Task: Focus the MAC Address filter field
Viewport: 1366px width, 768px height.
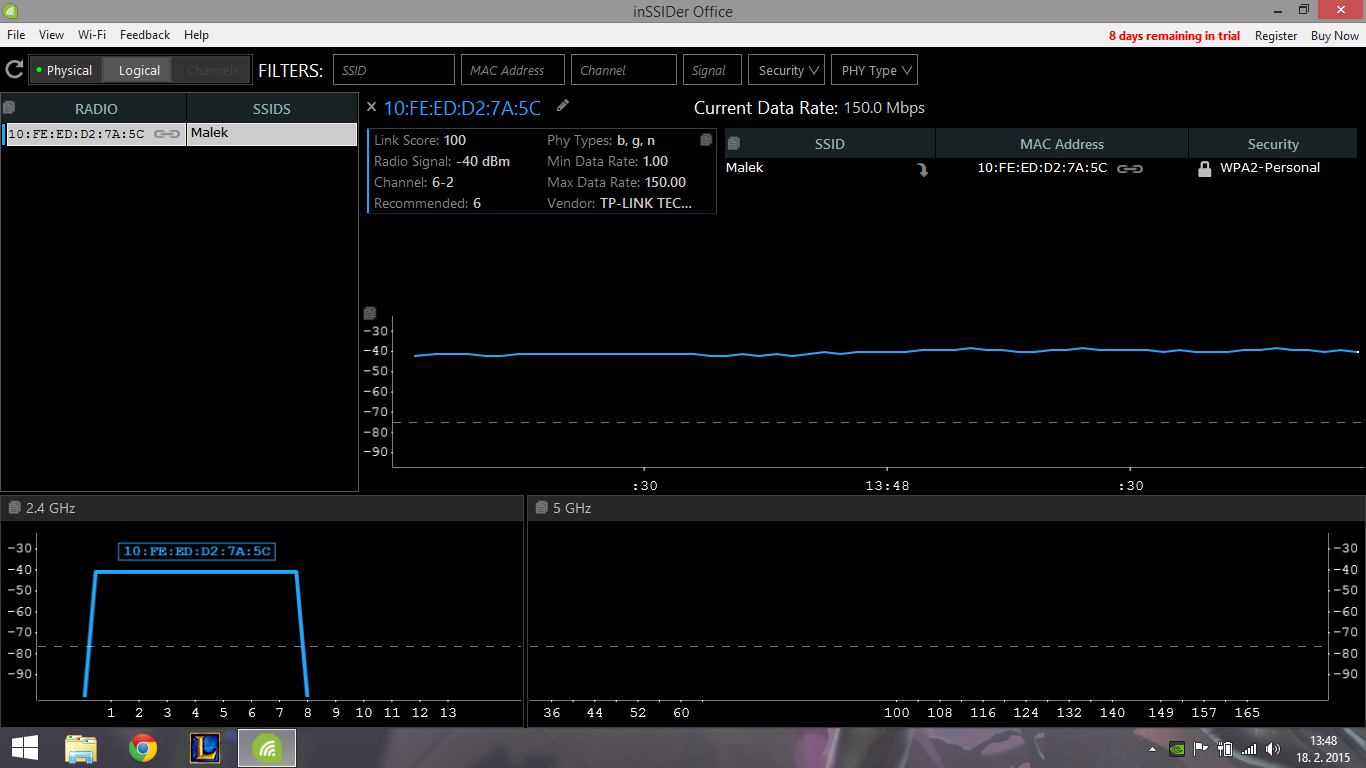Action: pyautogui.click(x=513, y=70)
